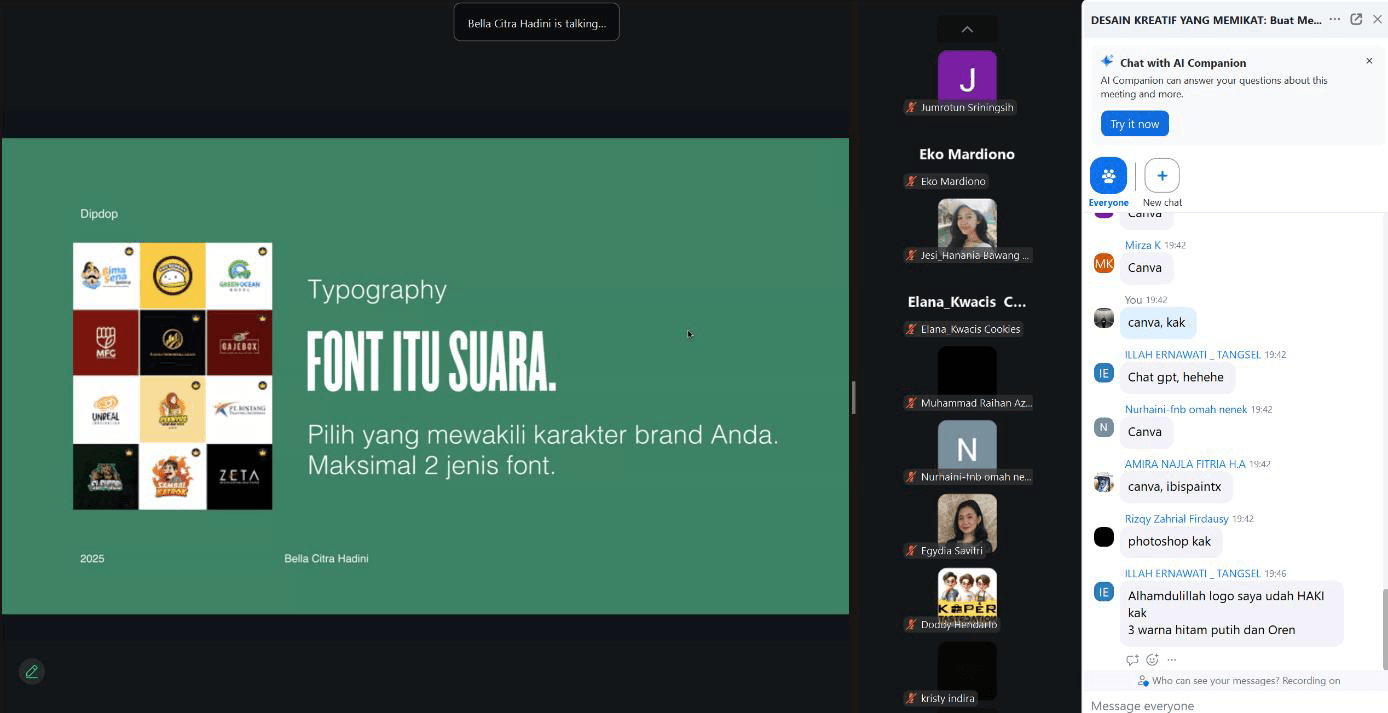This screenshot has height=713, width=1388.
Task: Add emoji reaction to ILLAH's HAKI message
Action: tap(1151, 659)
